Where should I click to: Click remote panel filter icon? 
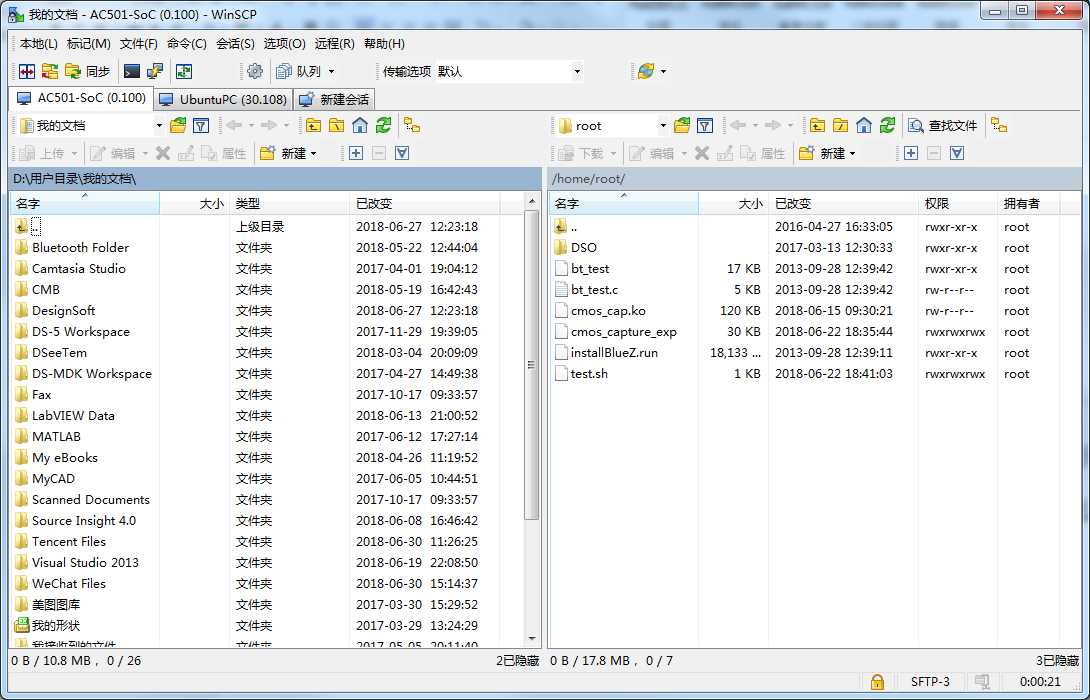click(x=705, y=125)
